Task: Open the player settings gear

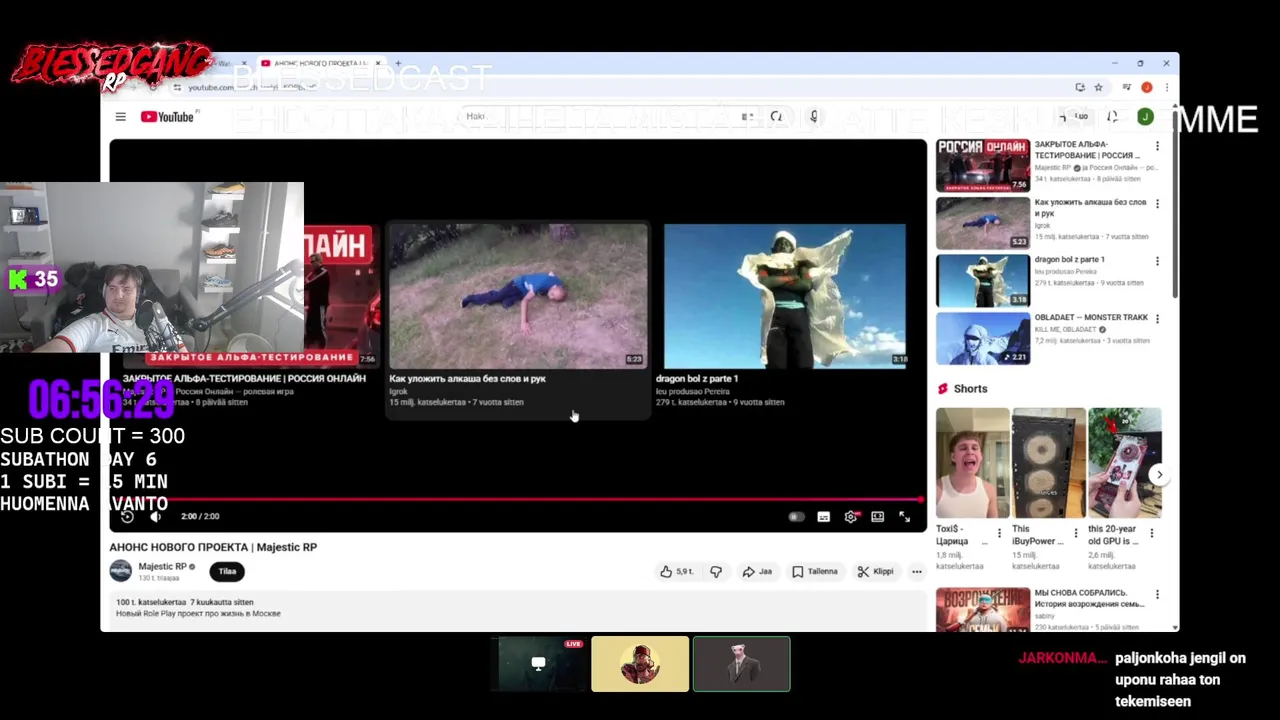Action: (851, 517)
